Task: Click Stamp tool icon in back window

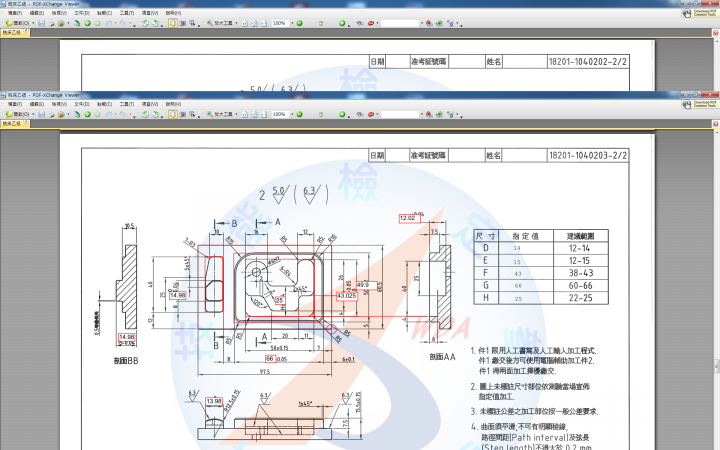Action: tap(371, 23)
